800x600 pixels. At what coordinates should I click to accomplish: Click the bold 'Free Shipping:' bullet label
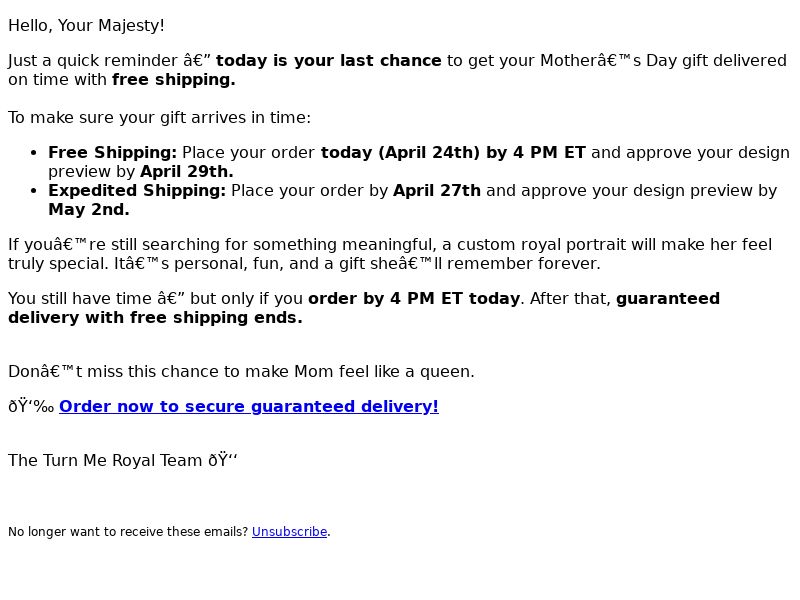tap(112, 152)
